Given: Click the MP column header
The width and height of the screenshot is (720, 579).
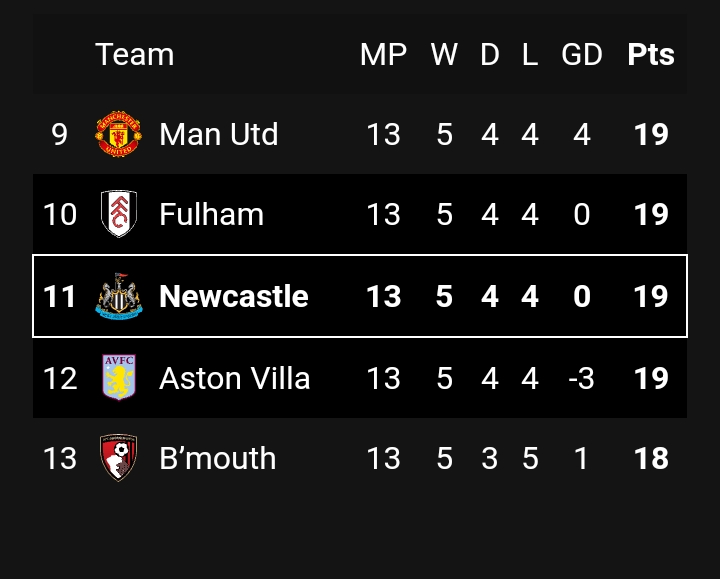Looking at the screenshot, I should (x=383, y=55).
